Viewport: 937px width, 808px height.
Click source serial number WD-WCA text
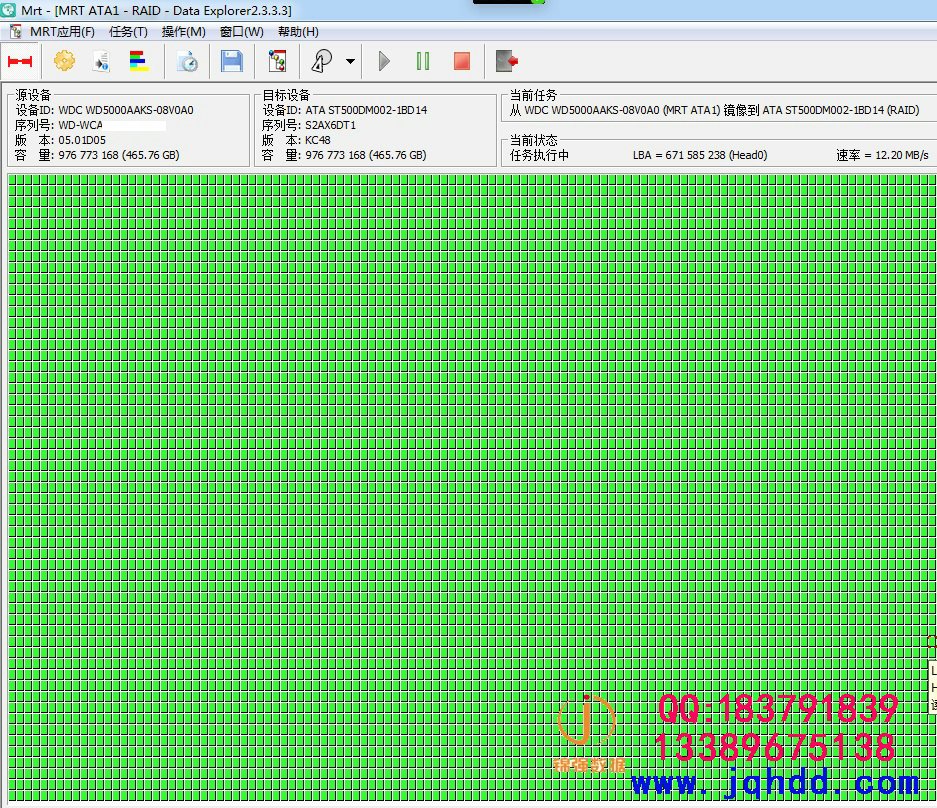[80, 125]
